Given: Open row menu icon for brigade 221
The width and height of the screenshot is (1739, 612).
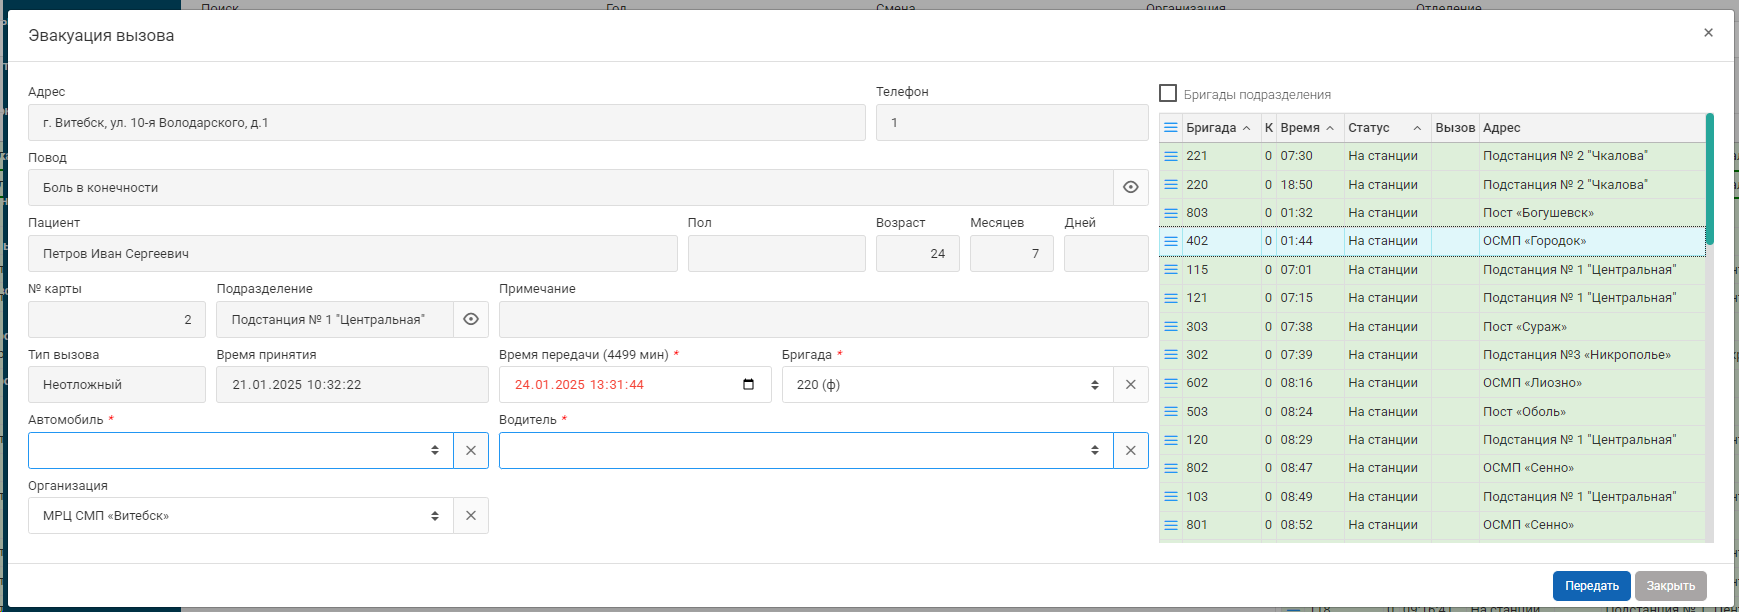Looking at the screenshot, I should (x=1170, y=156).
